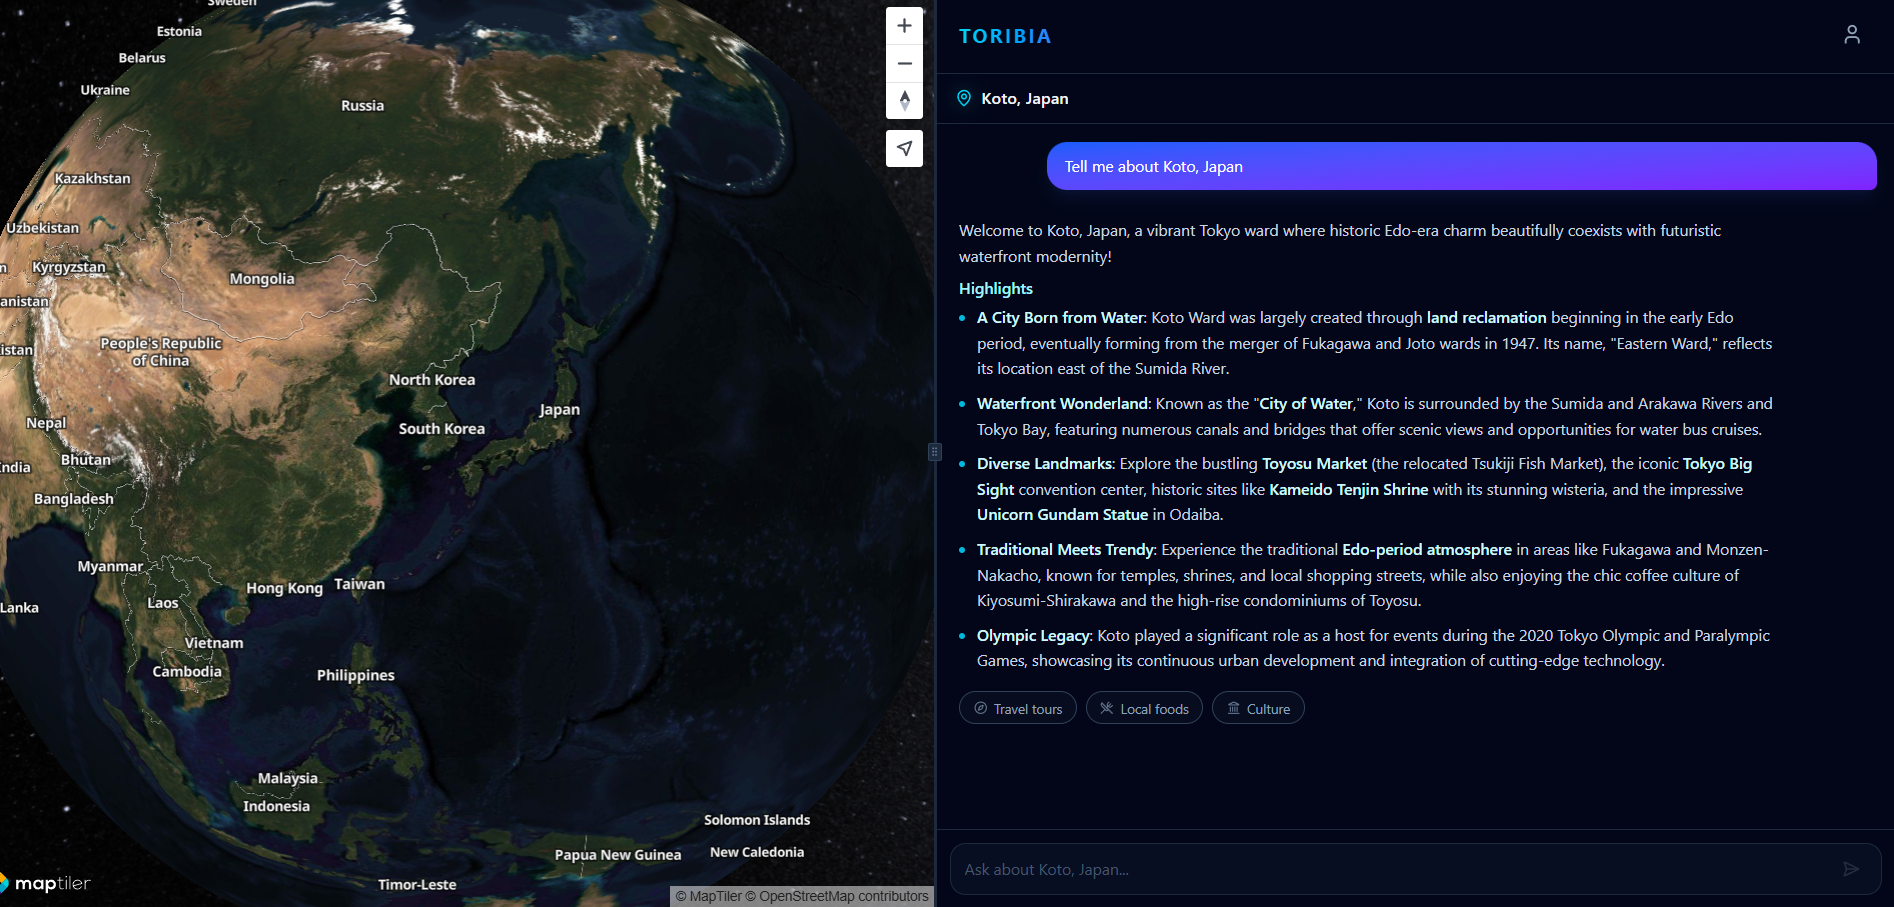Click the Philippines map label
The image size is (1894, 907).
355,675
